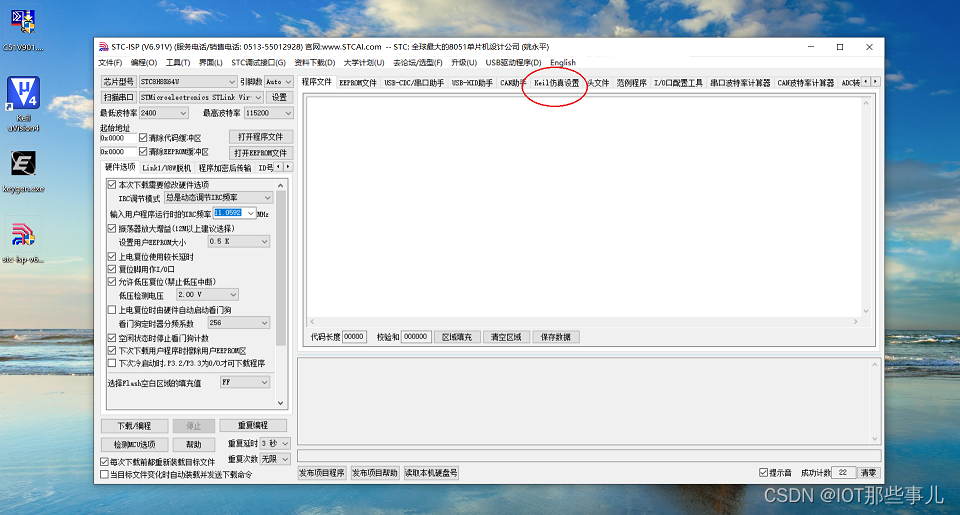Screen dimensions: 960x515
Task: Open the IRC调节模式 dropdown
Action: click(218, 198)
